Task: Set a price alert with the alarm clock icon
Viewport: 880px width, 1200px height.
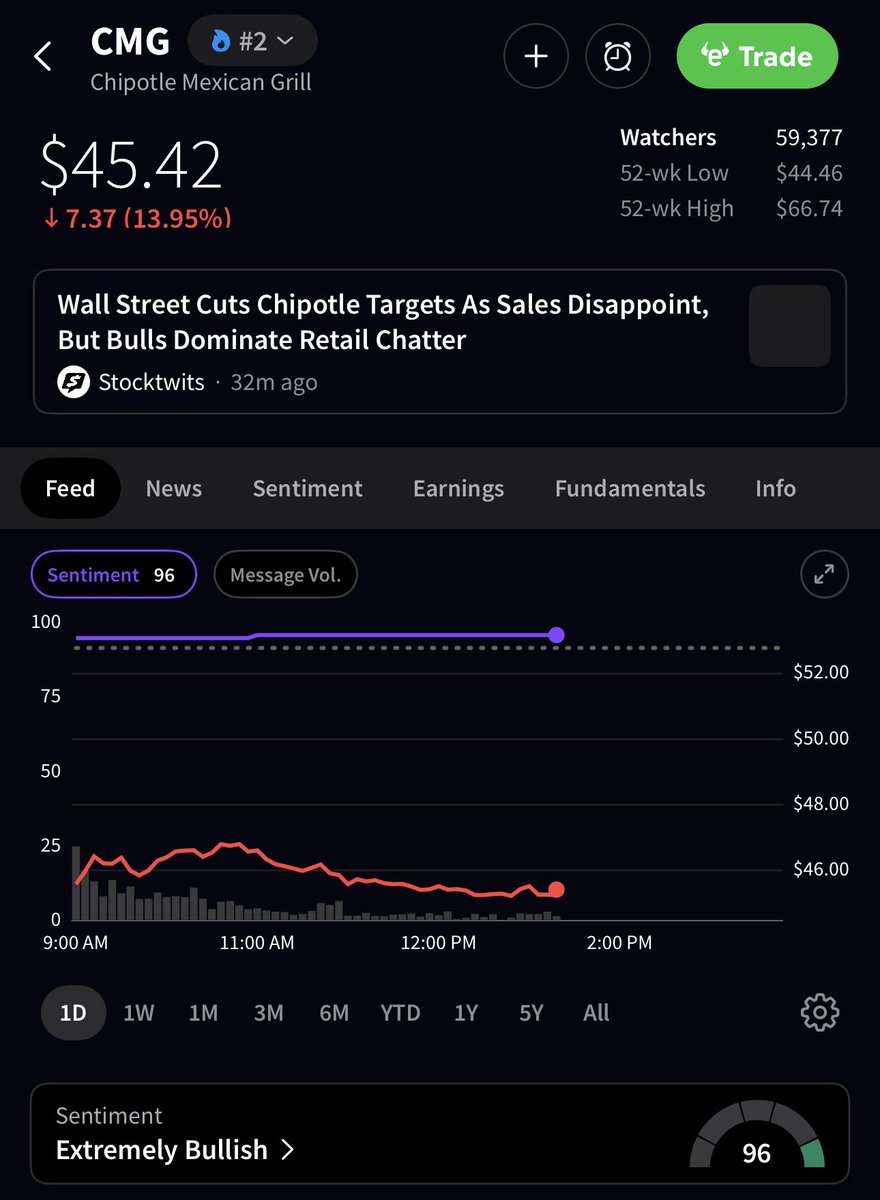Action: tap(618, 57)
